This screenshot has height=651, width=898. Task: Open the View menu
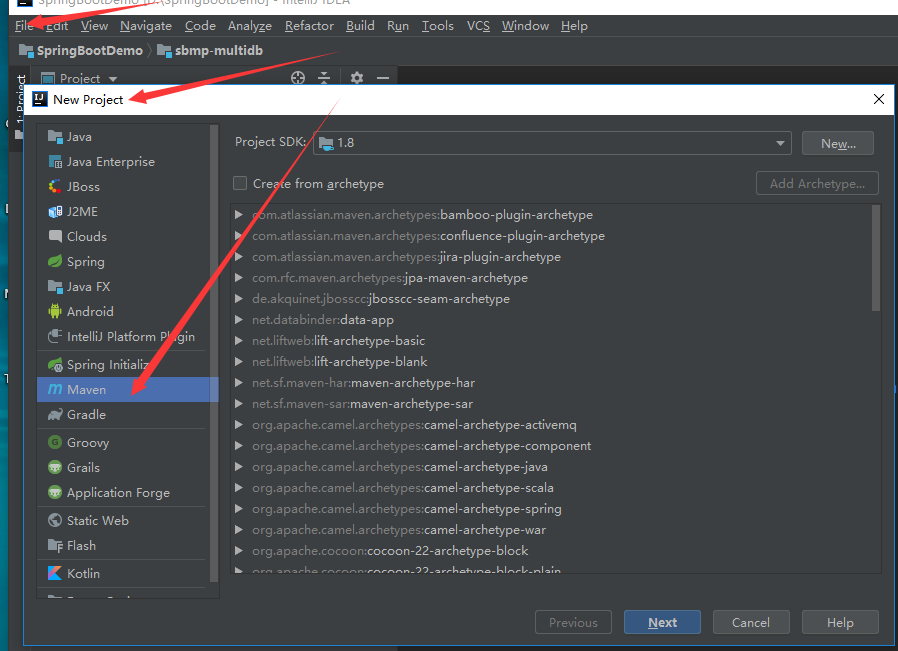pos(94,26)
